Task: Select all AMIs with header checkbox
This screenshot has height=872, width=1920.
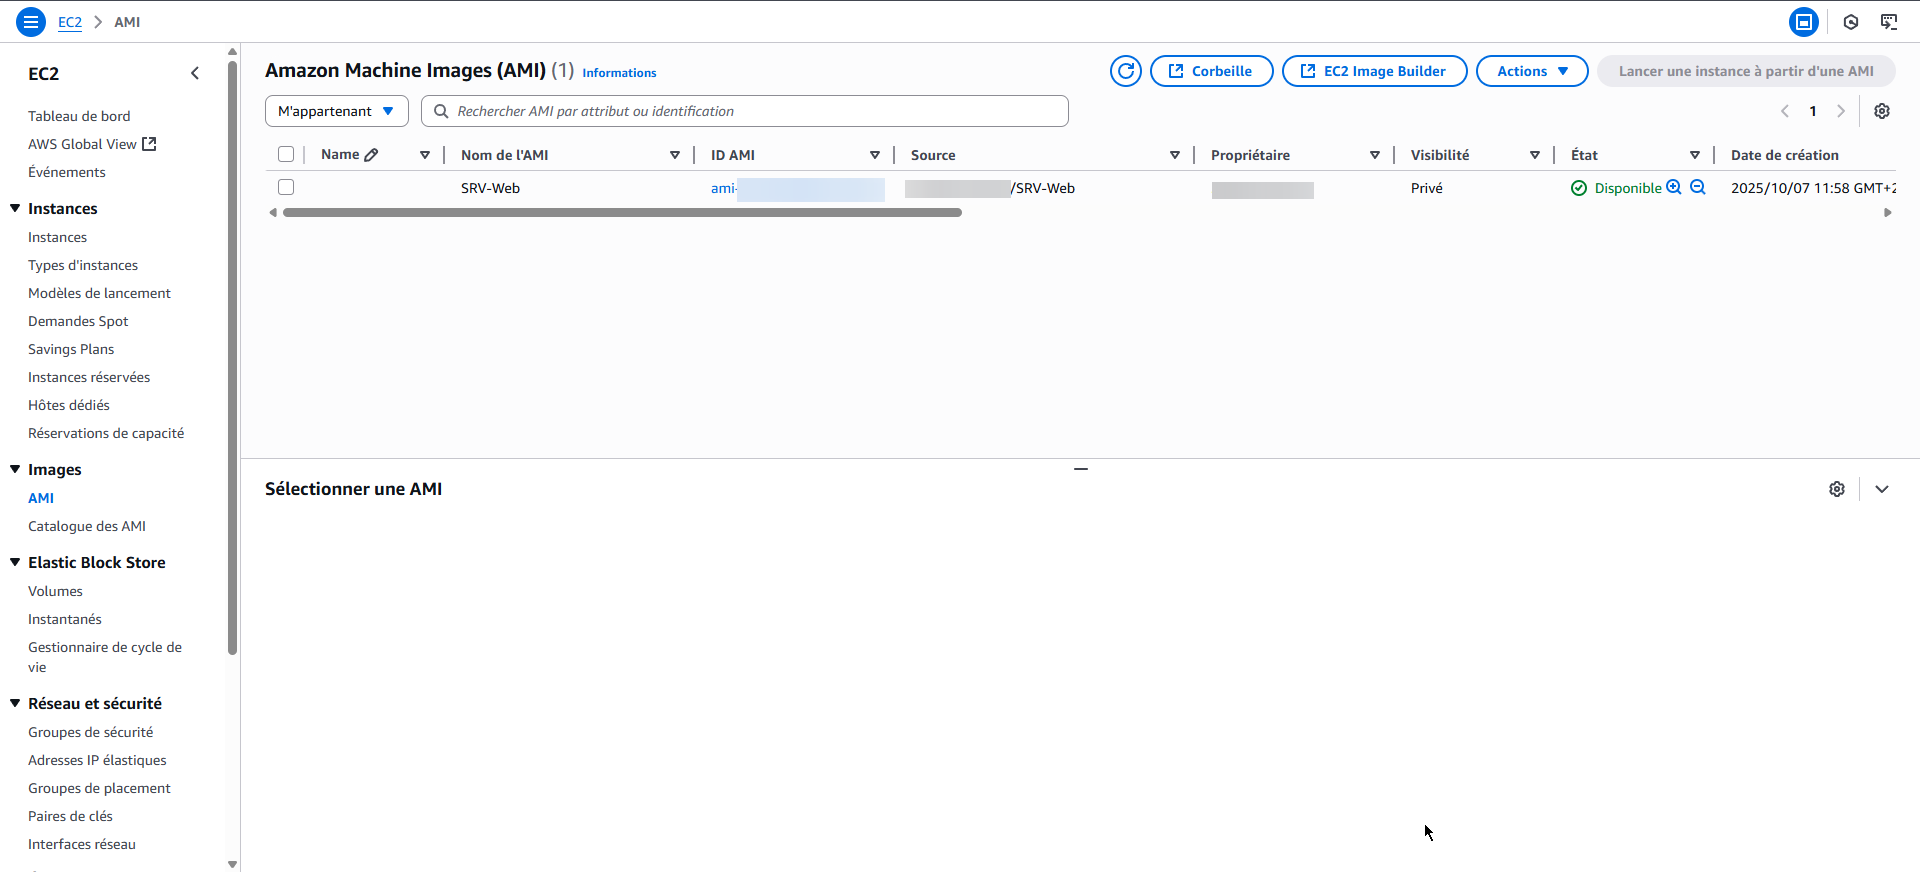Action: pyautogui.click(x=286, y=154)
